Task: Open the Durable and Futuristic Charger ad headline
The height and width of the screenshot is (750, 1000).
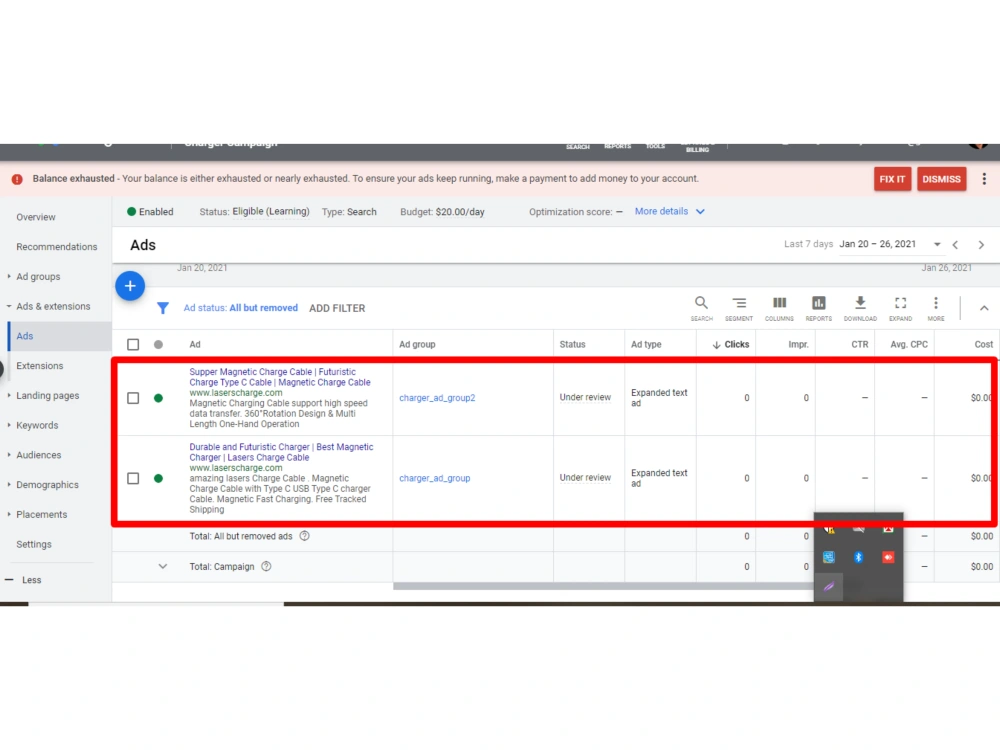Action: pos(281,452)
